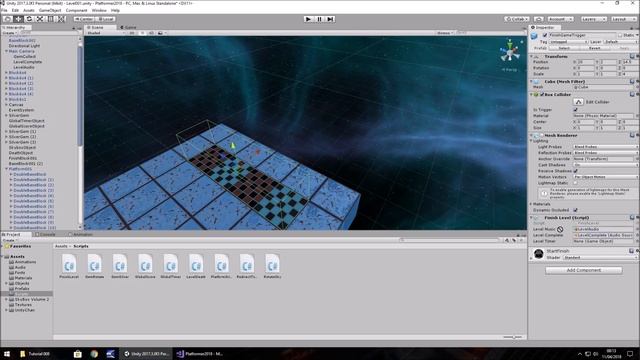
Task: Click the GameObject cube icon in Inspector
Action: 534,37
